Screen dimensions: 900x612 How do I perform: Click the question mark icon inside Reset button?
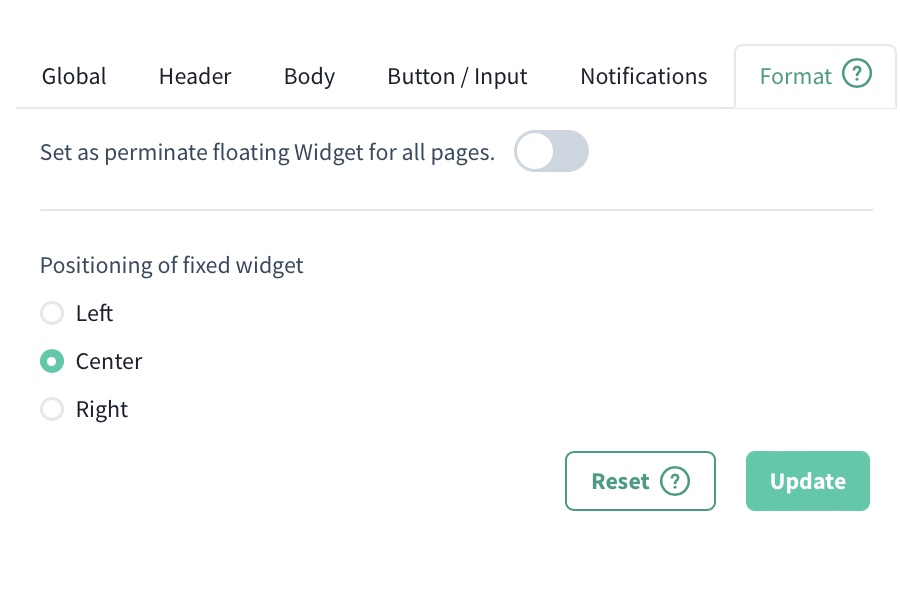tap(675, 481)
